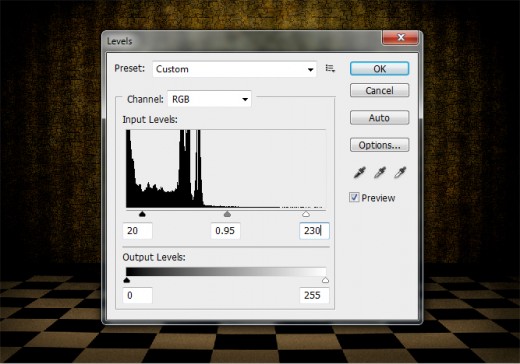
Task: Close the Levels dialog window
Action: click(400, 37)
